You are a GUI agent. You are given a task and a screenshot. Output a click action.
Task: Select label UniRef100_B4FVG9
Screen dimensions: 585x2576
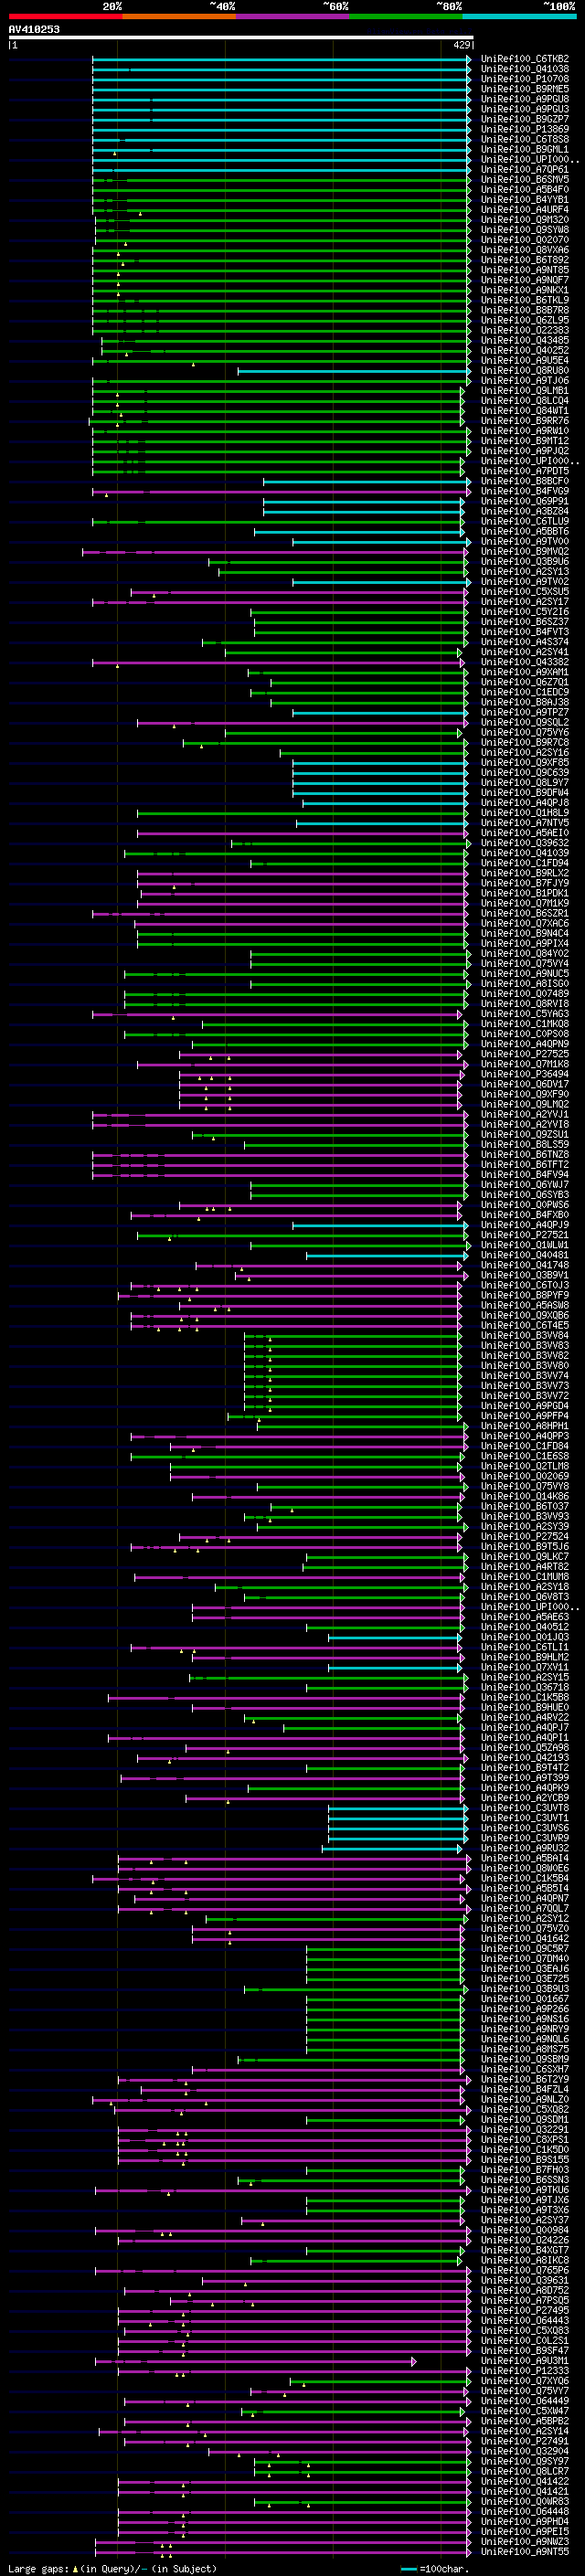point(525,492)
